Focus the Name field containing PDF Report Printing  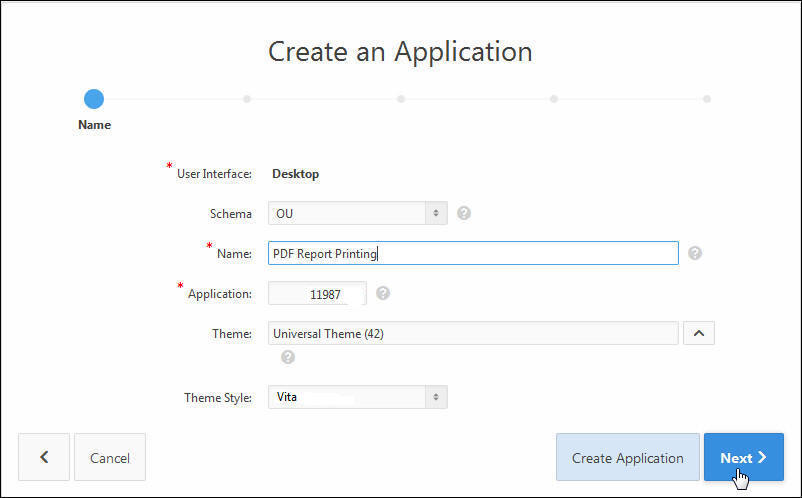point(473,253)
